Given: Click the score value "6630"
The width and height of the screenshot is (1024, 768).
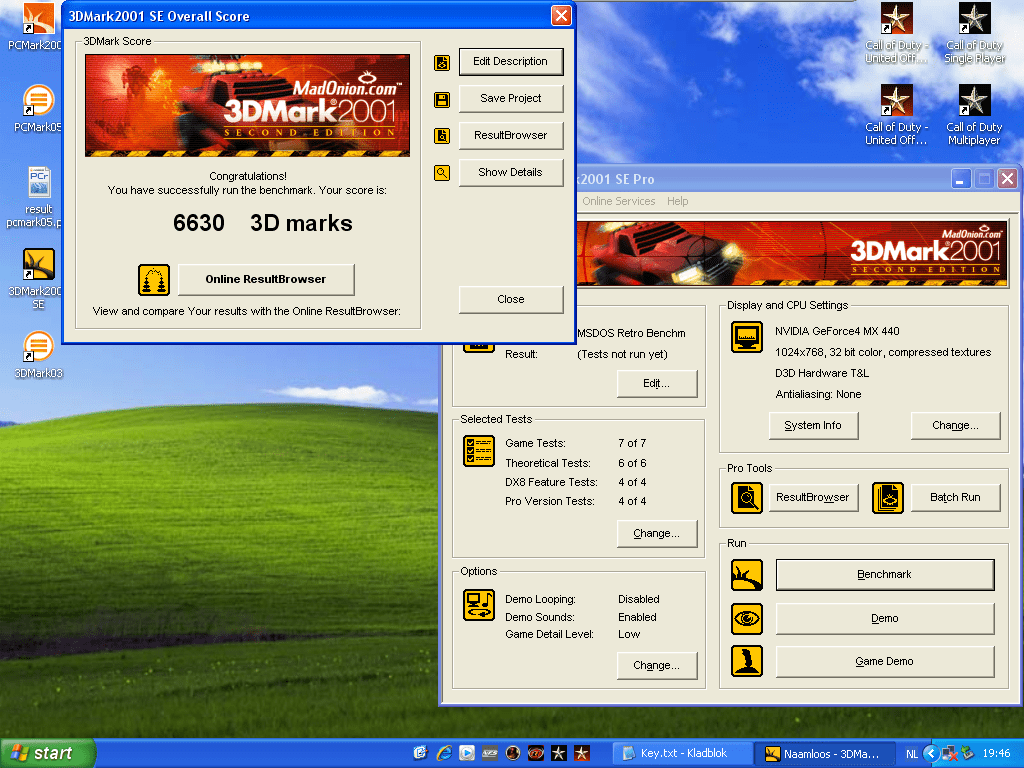Looking at the screenshot, I should pos(199,223).
